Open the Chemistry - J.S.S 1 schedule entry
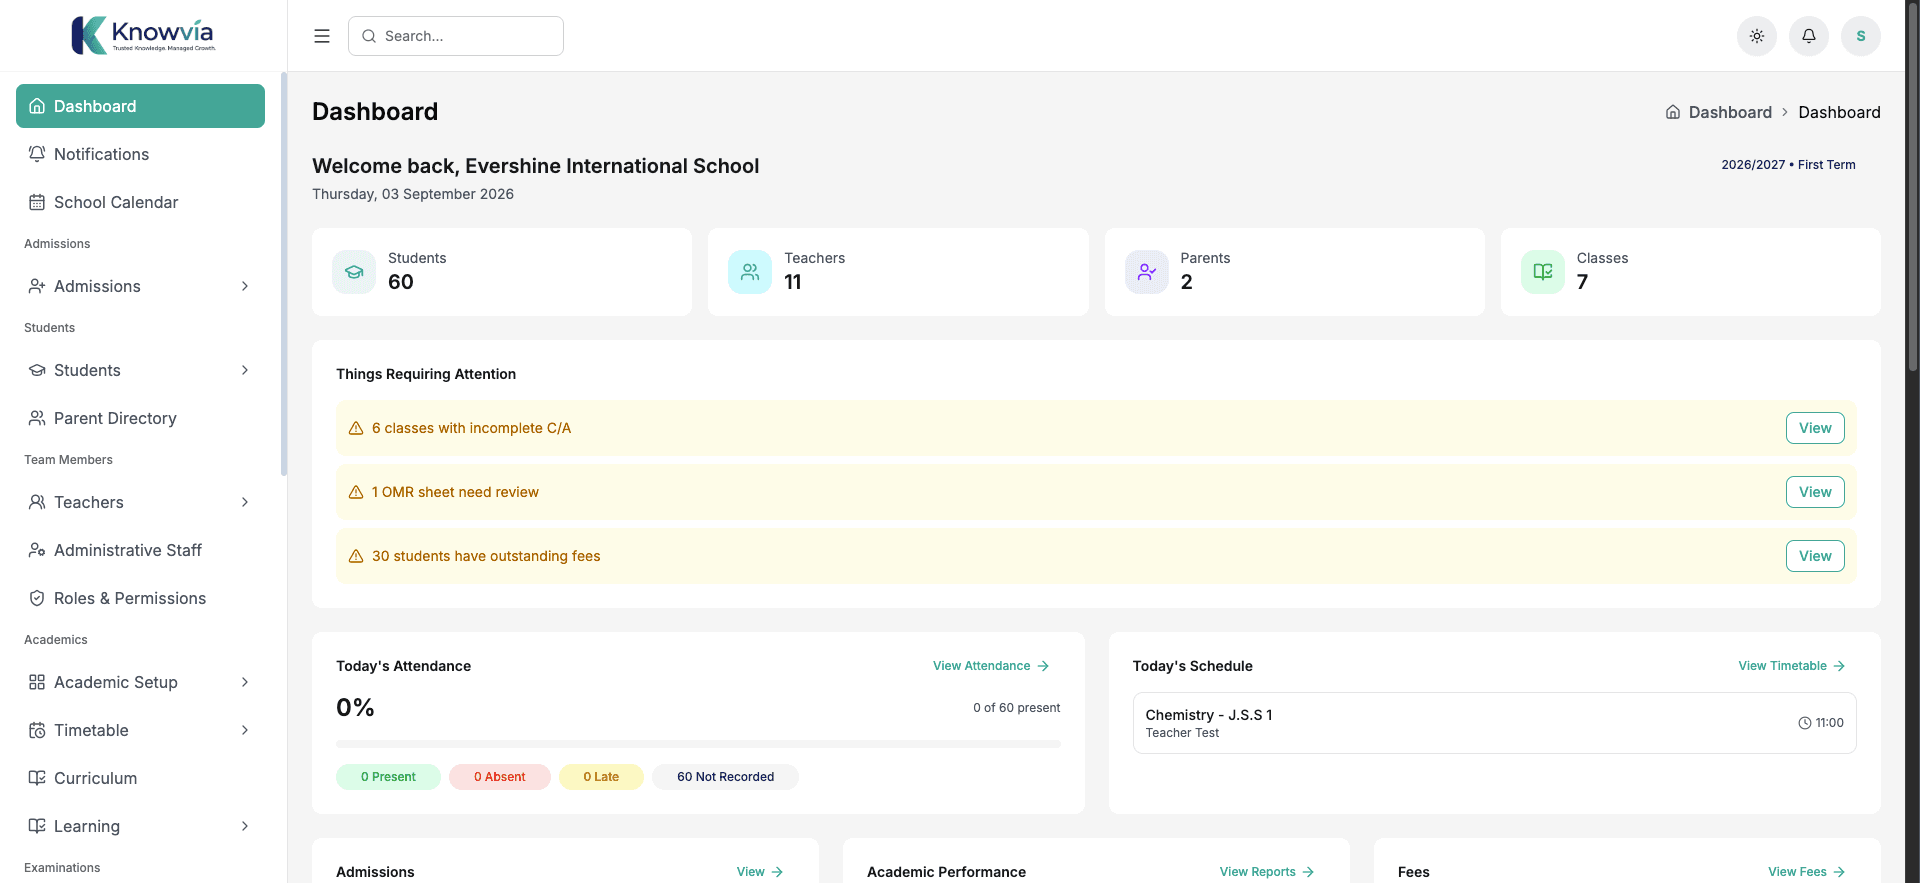 point(1494,723)
